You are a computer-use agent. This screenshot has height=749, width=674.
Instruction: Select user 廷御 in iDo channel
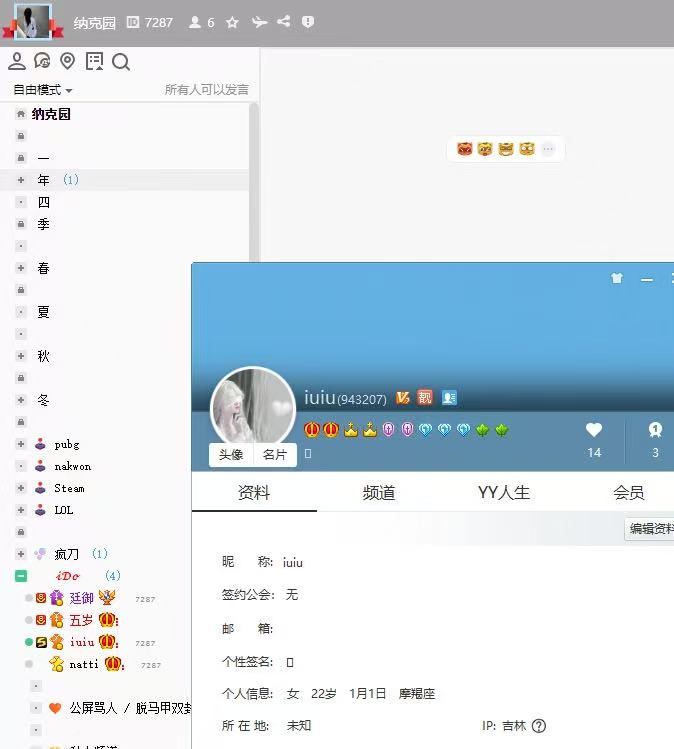[82, 598]
